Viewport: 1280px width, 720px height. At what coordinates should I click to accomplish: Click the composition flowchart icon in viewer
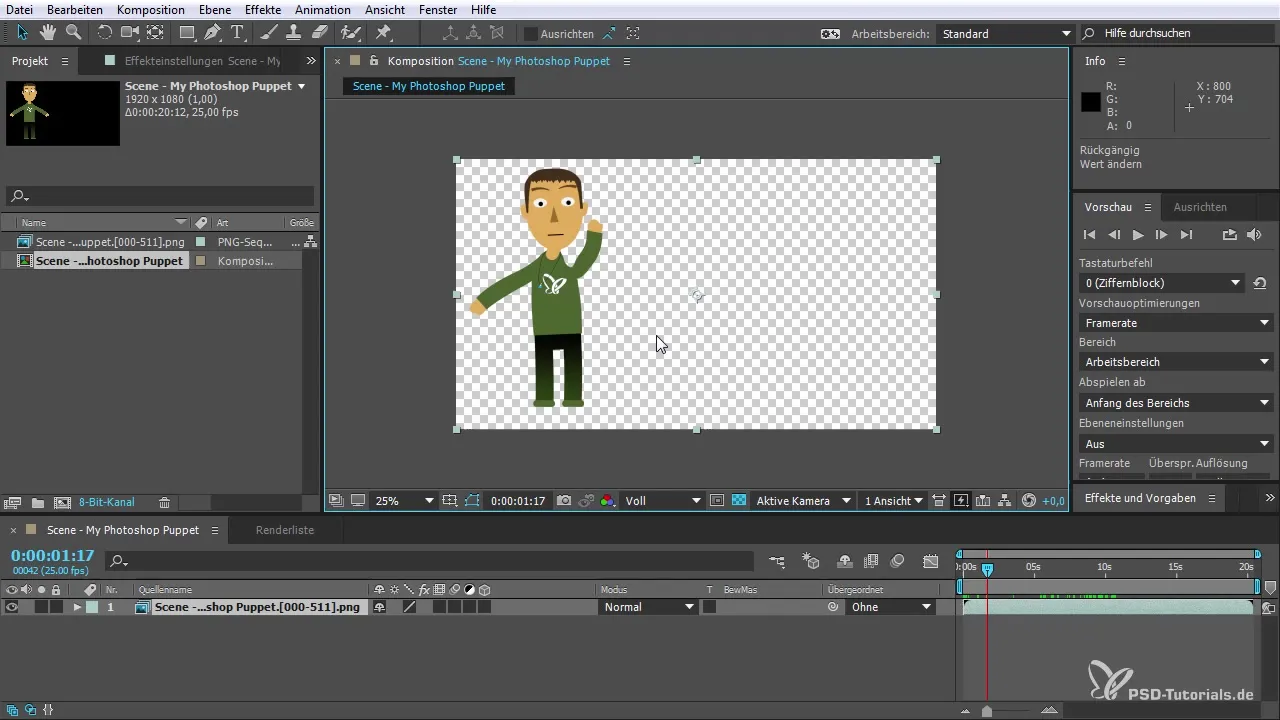[x=1004, y=500]
